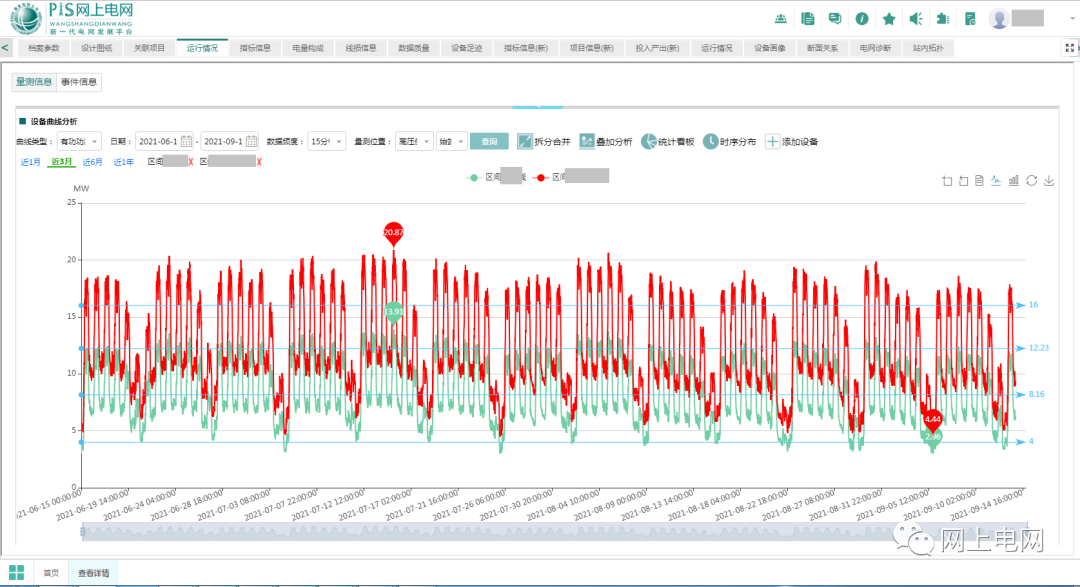The width and height of the screenshot is (1080, 587).
Task: Click the speaker announcement icon in header
Action: pos(916,19)
